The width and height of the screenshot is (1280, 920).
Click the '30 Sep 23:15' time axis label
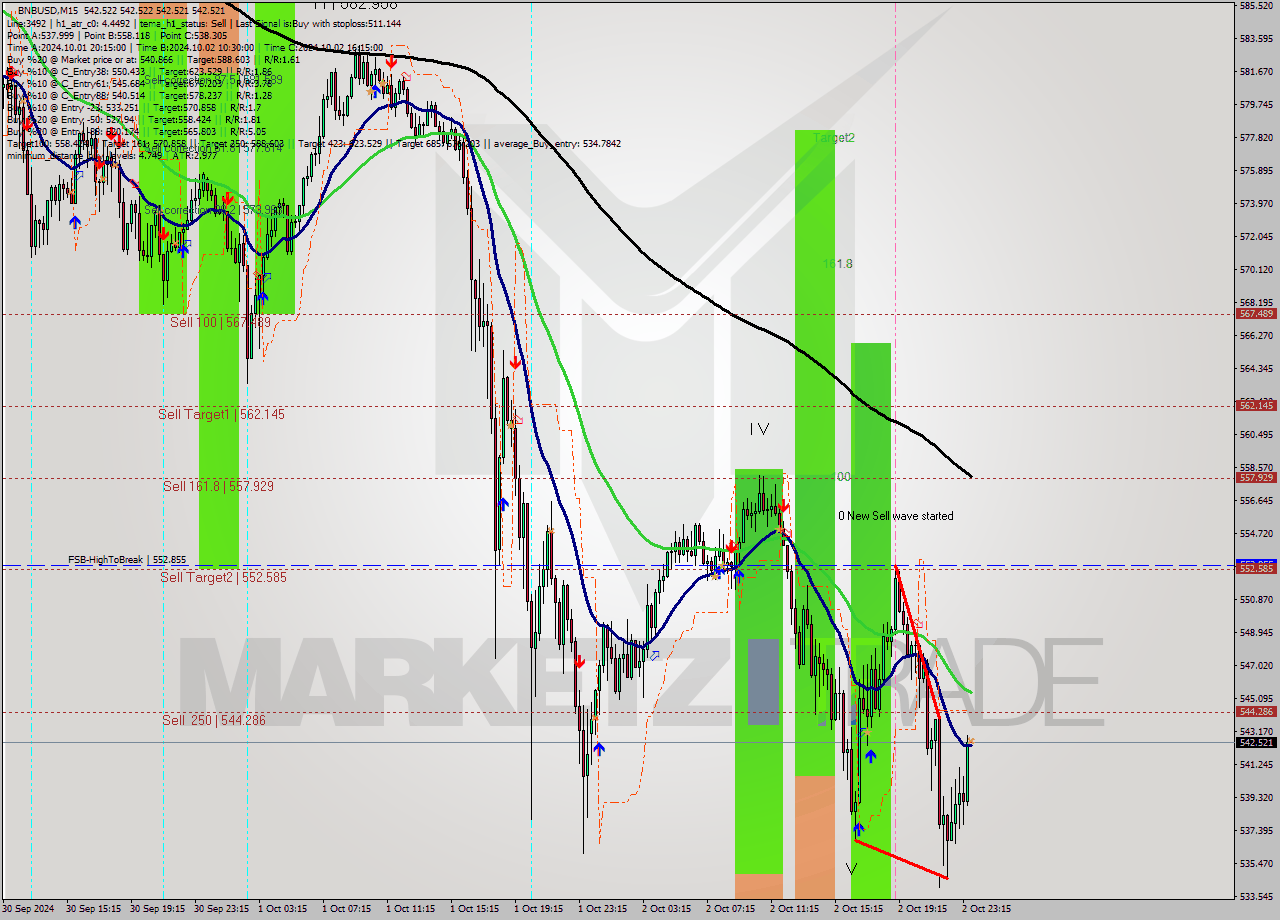222,909
